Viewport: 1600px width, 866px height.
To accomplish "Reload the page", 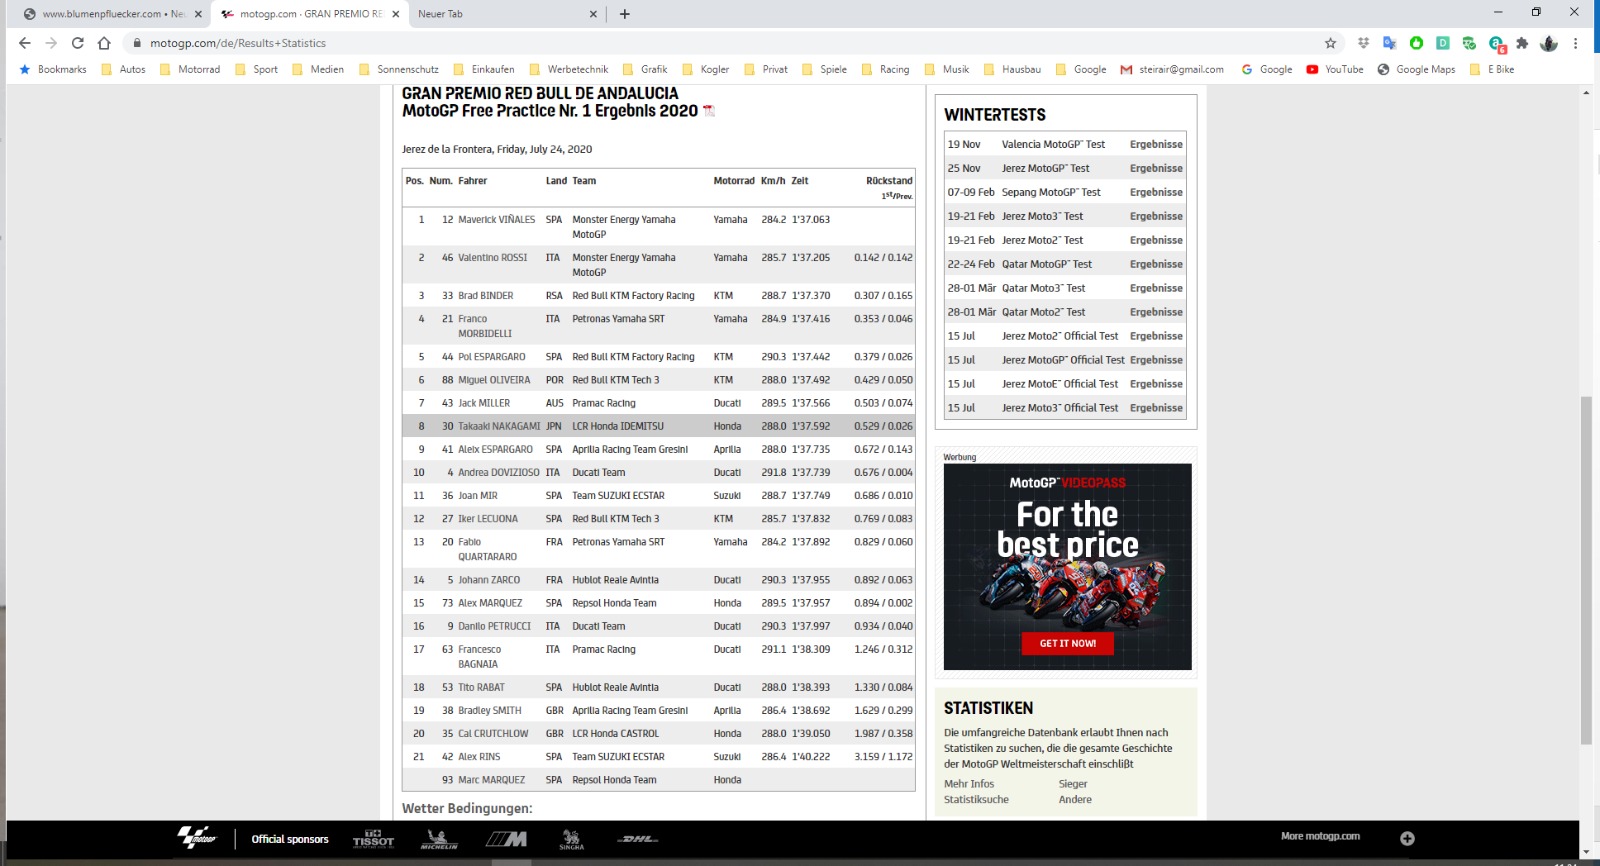I will tap(77, 43).
